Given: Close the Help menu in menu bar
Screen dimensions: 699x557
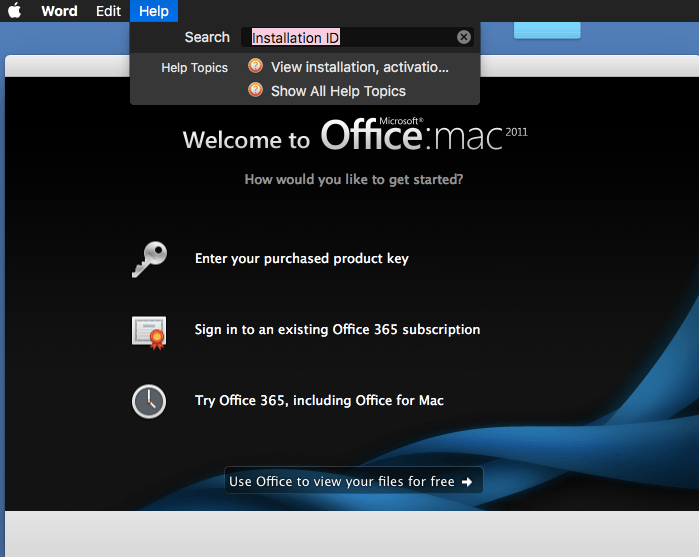Looking at the screenshot, I should click(154, 11).
